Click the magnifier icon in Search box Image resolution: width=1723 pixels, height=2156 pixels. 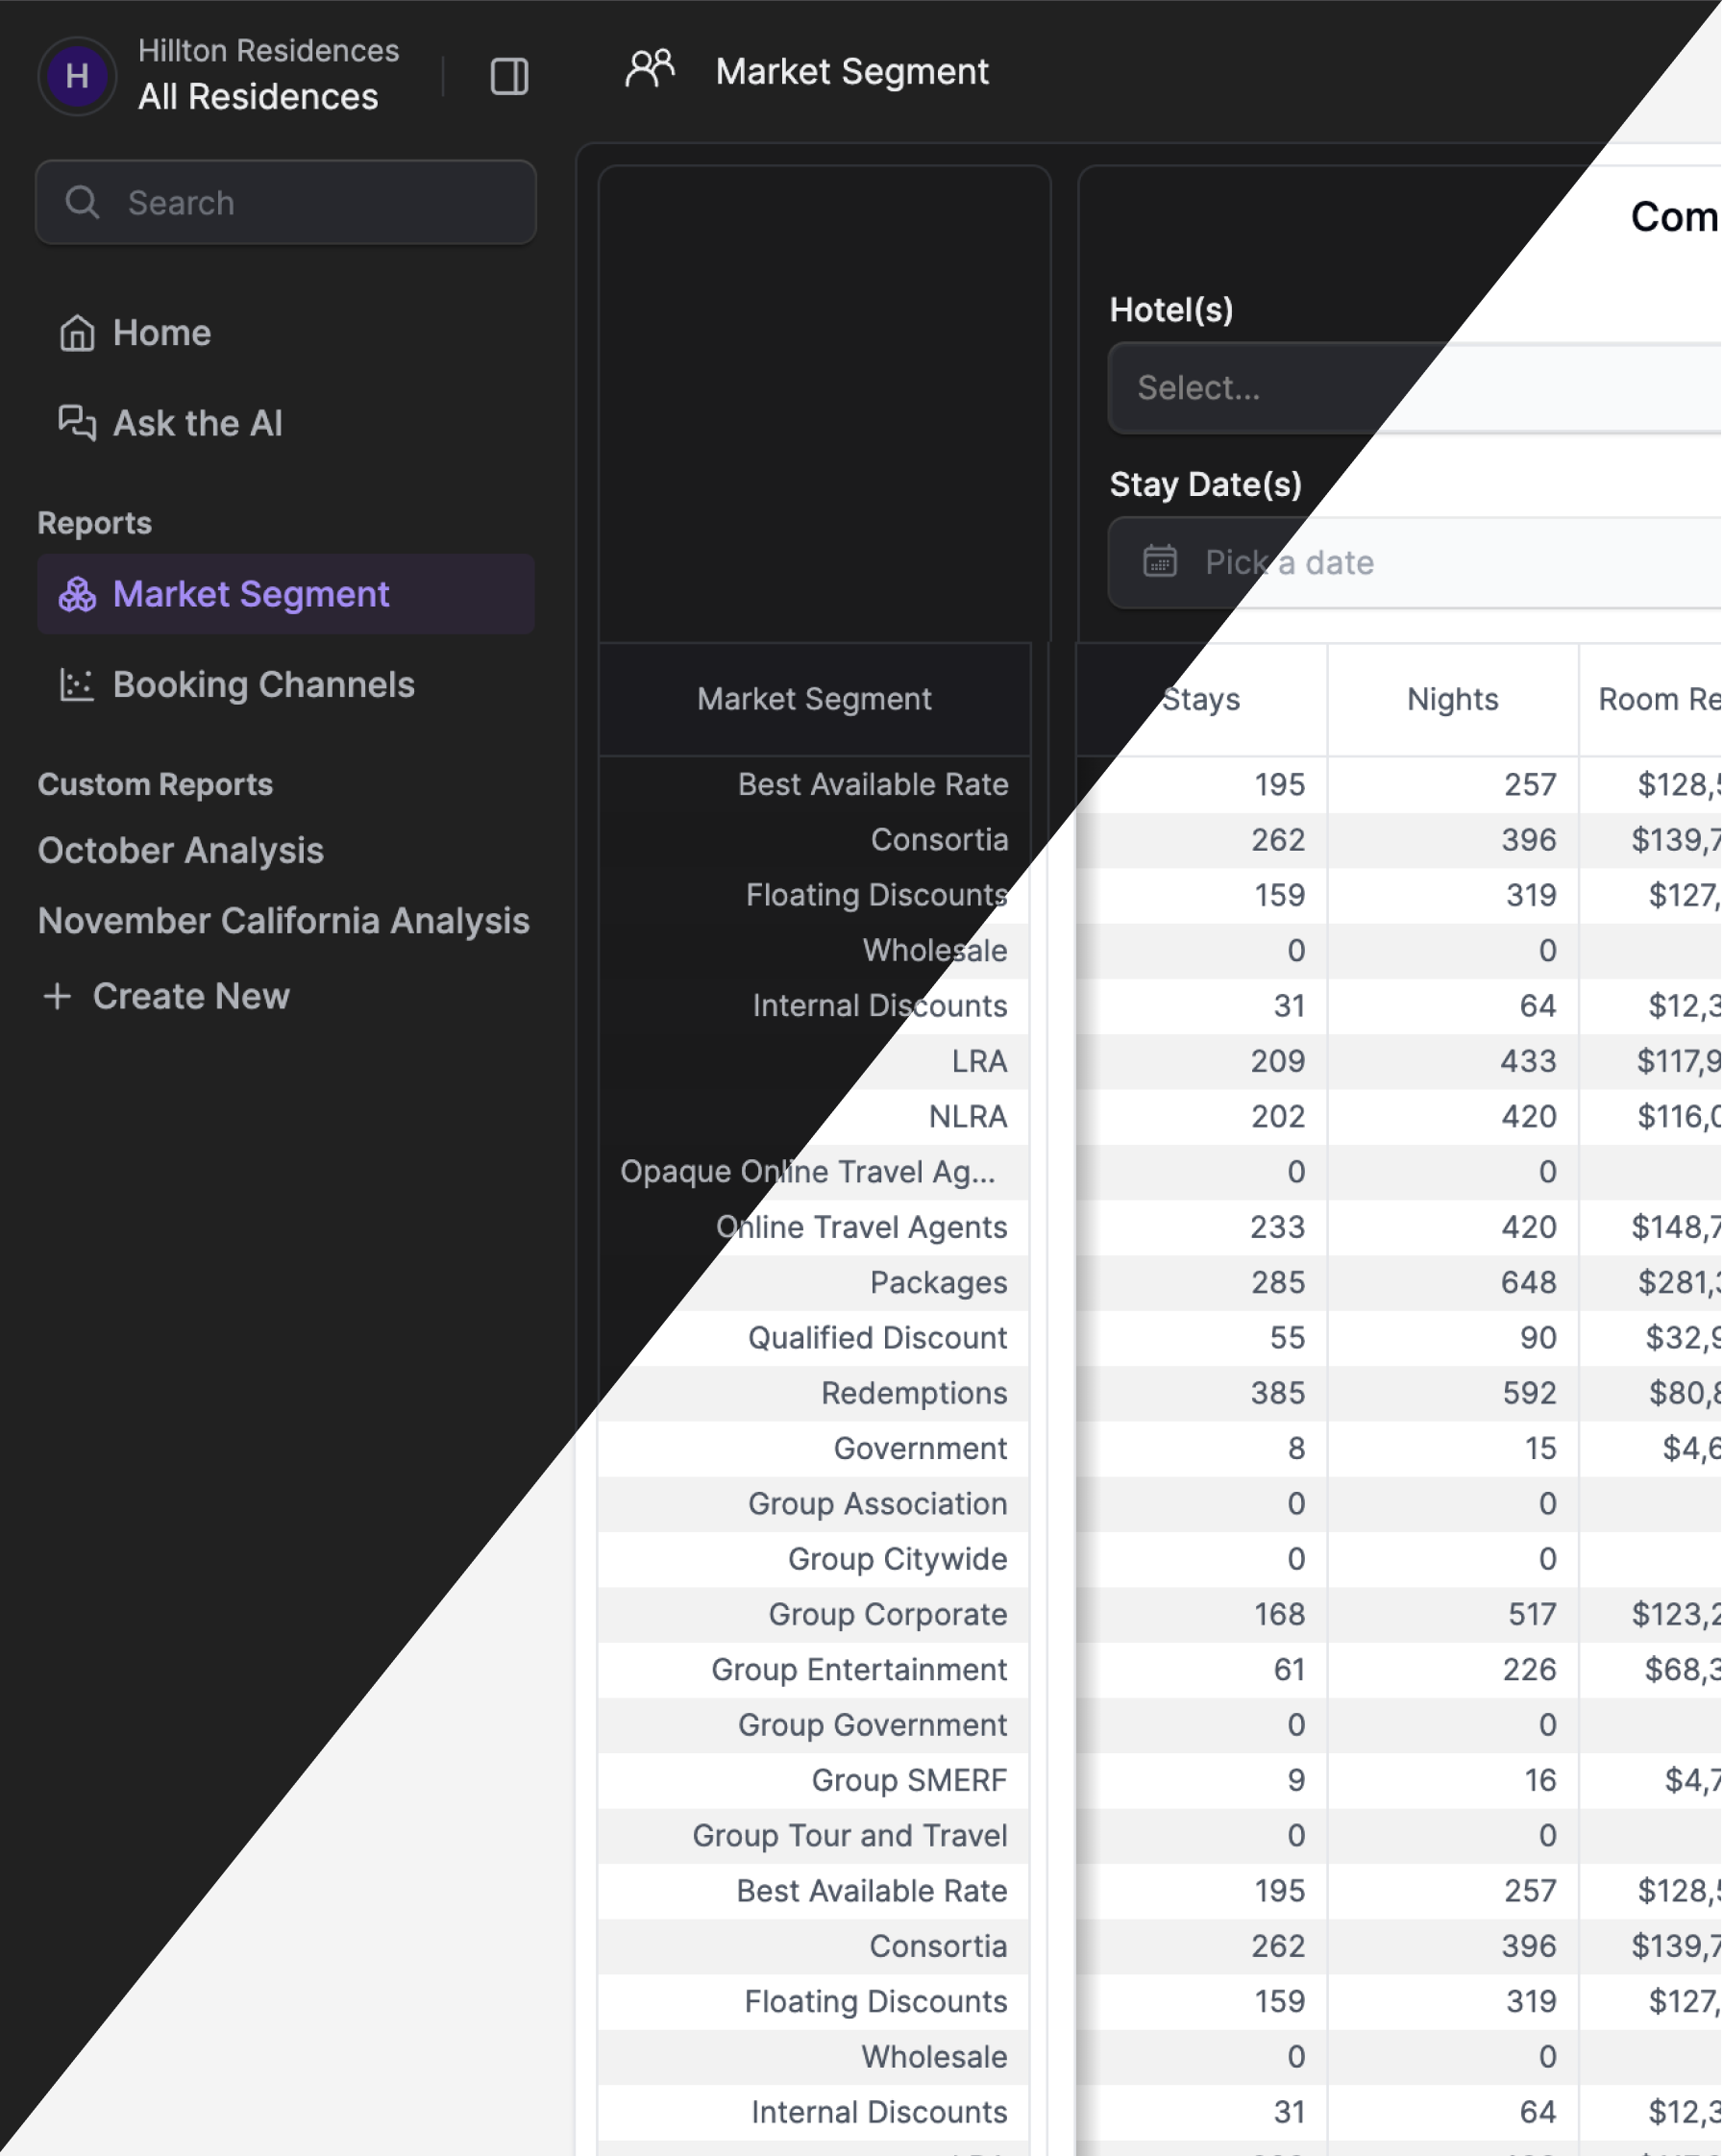82,202
